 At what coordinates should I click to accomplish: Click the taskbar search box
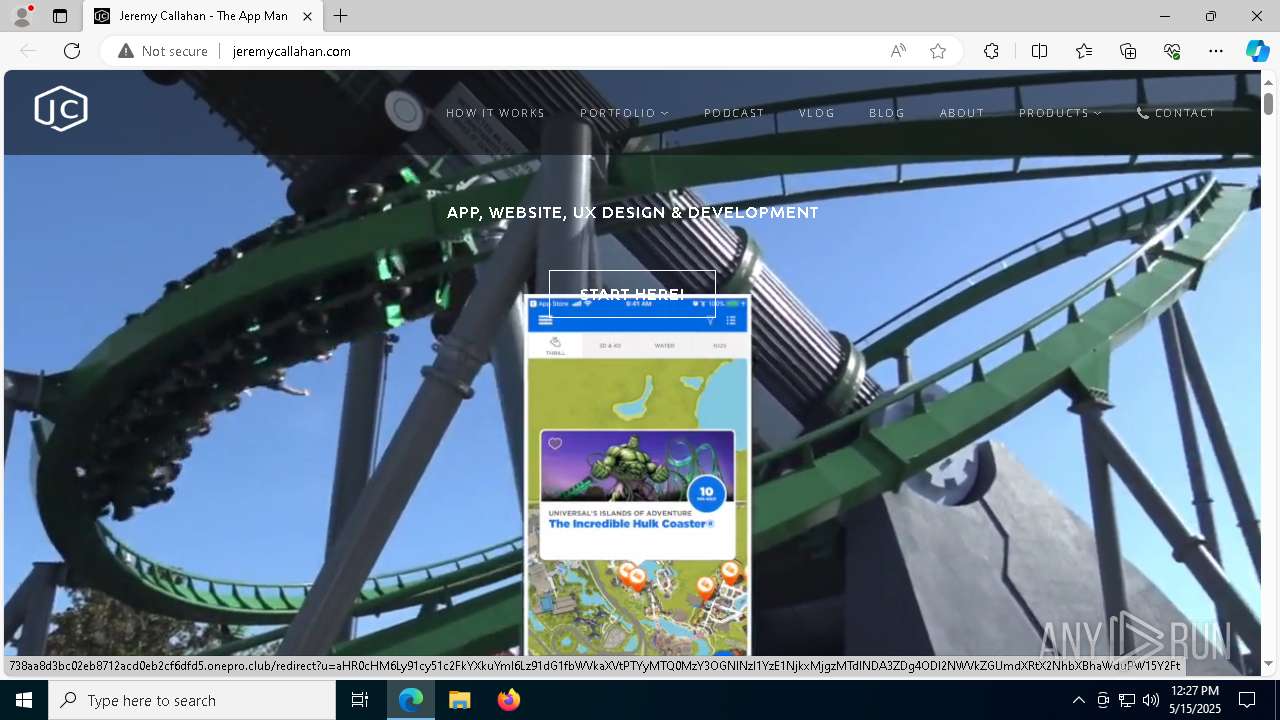[192, 700]
